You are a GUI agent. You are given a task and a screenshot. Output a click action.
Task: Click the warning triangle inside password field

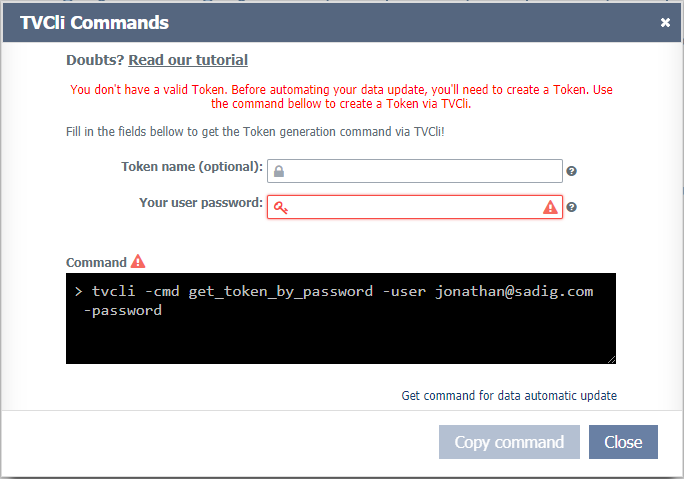[x=550, y=207]
